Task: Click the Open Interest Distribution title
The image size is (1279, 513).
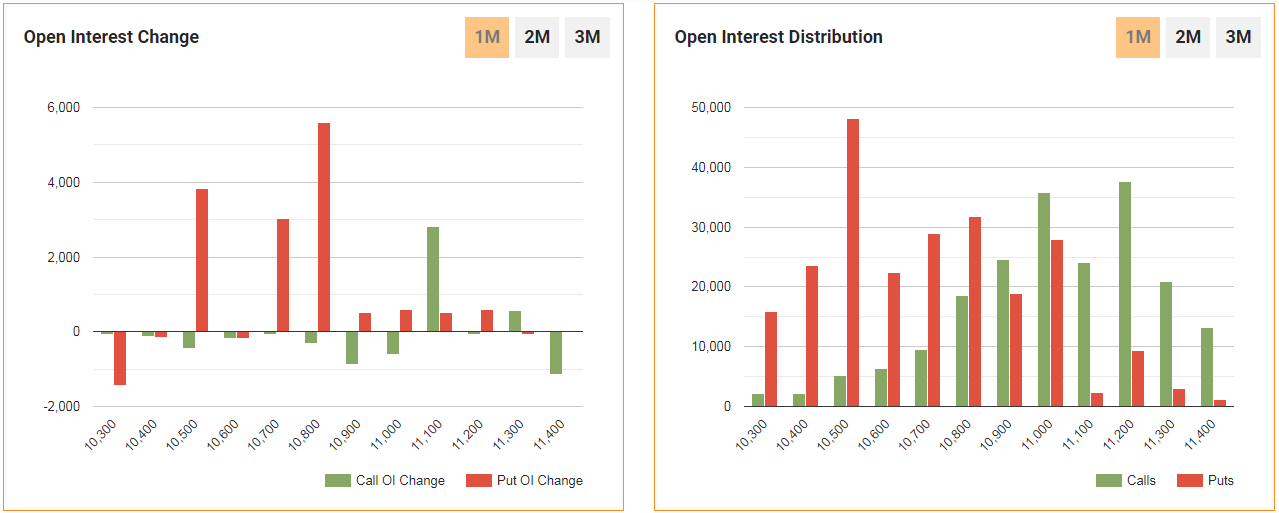Action: 778,37
